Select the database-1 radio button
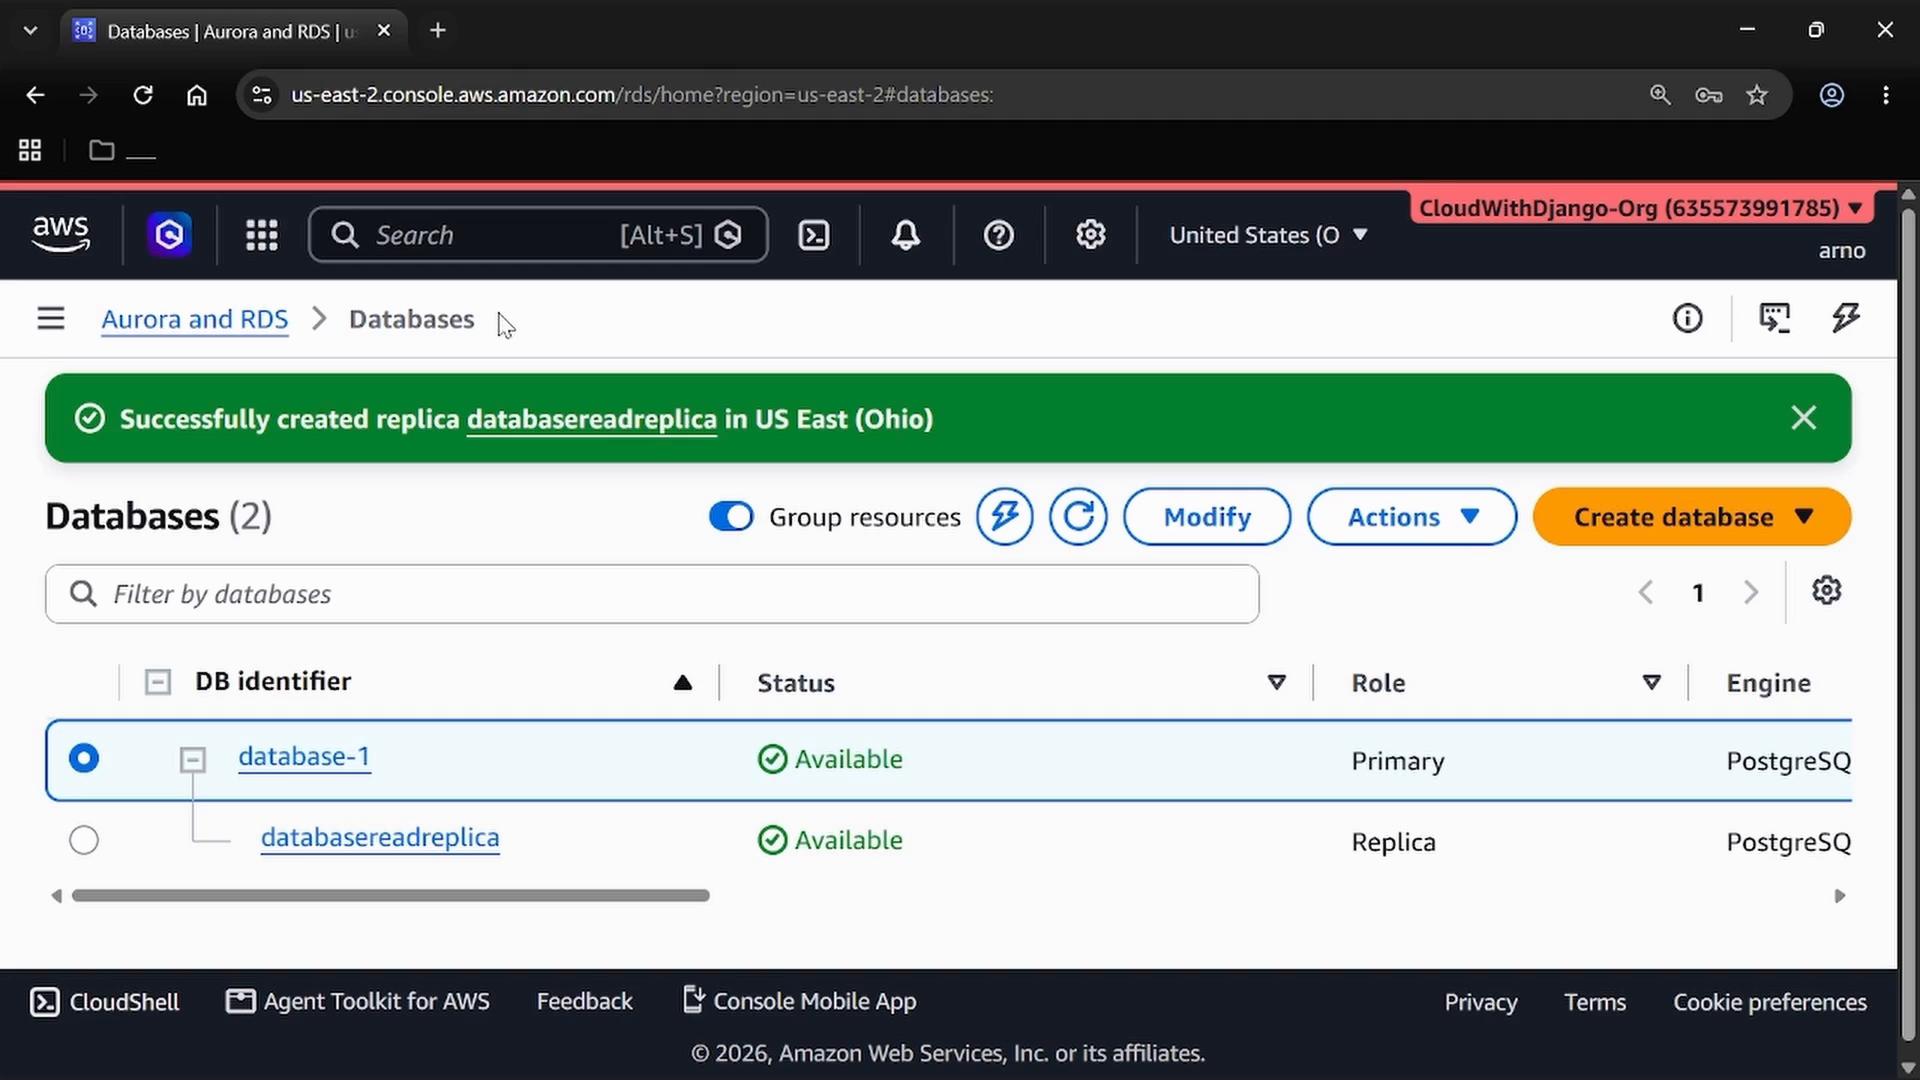This screenshot has width=1920, height=1080. click(84, 759)
